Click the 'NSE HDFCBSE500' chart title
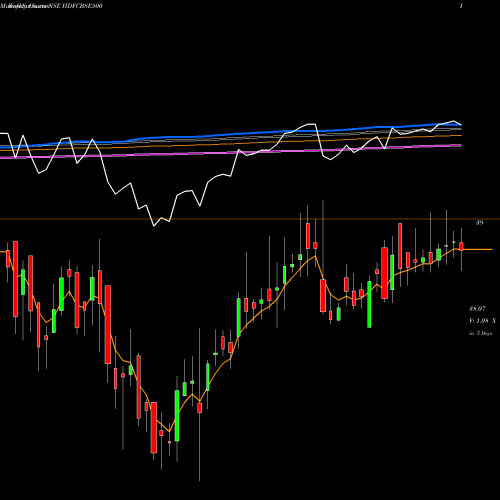This screenshot has height=500, width=500. tap(77, 6)
